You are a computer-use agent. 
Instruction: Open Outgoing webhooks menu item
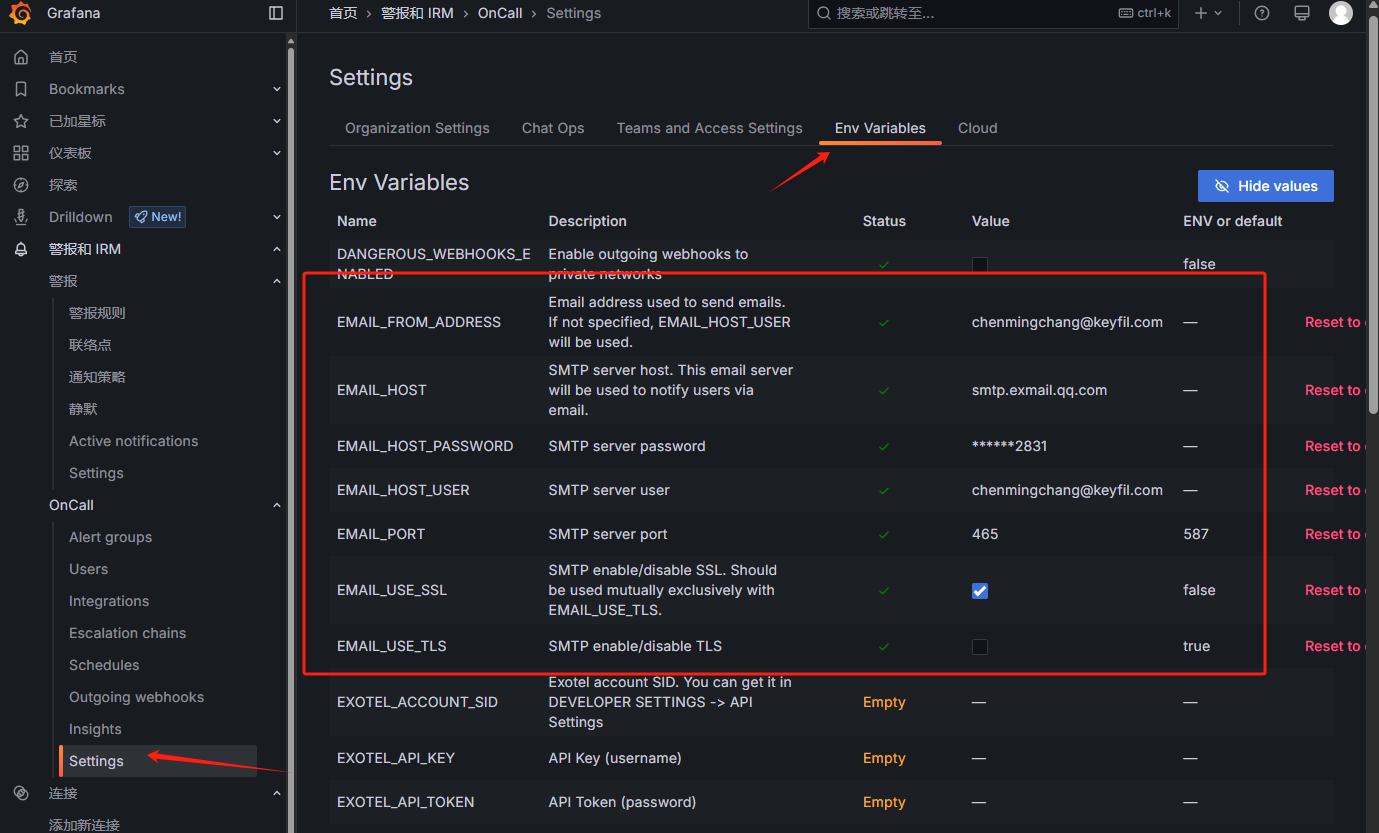tap(136, 697)
